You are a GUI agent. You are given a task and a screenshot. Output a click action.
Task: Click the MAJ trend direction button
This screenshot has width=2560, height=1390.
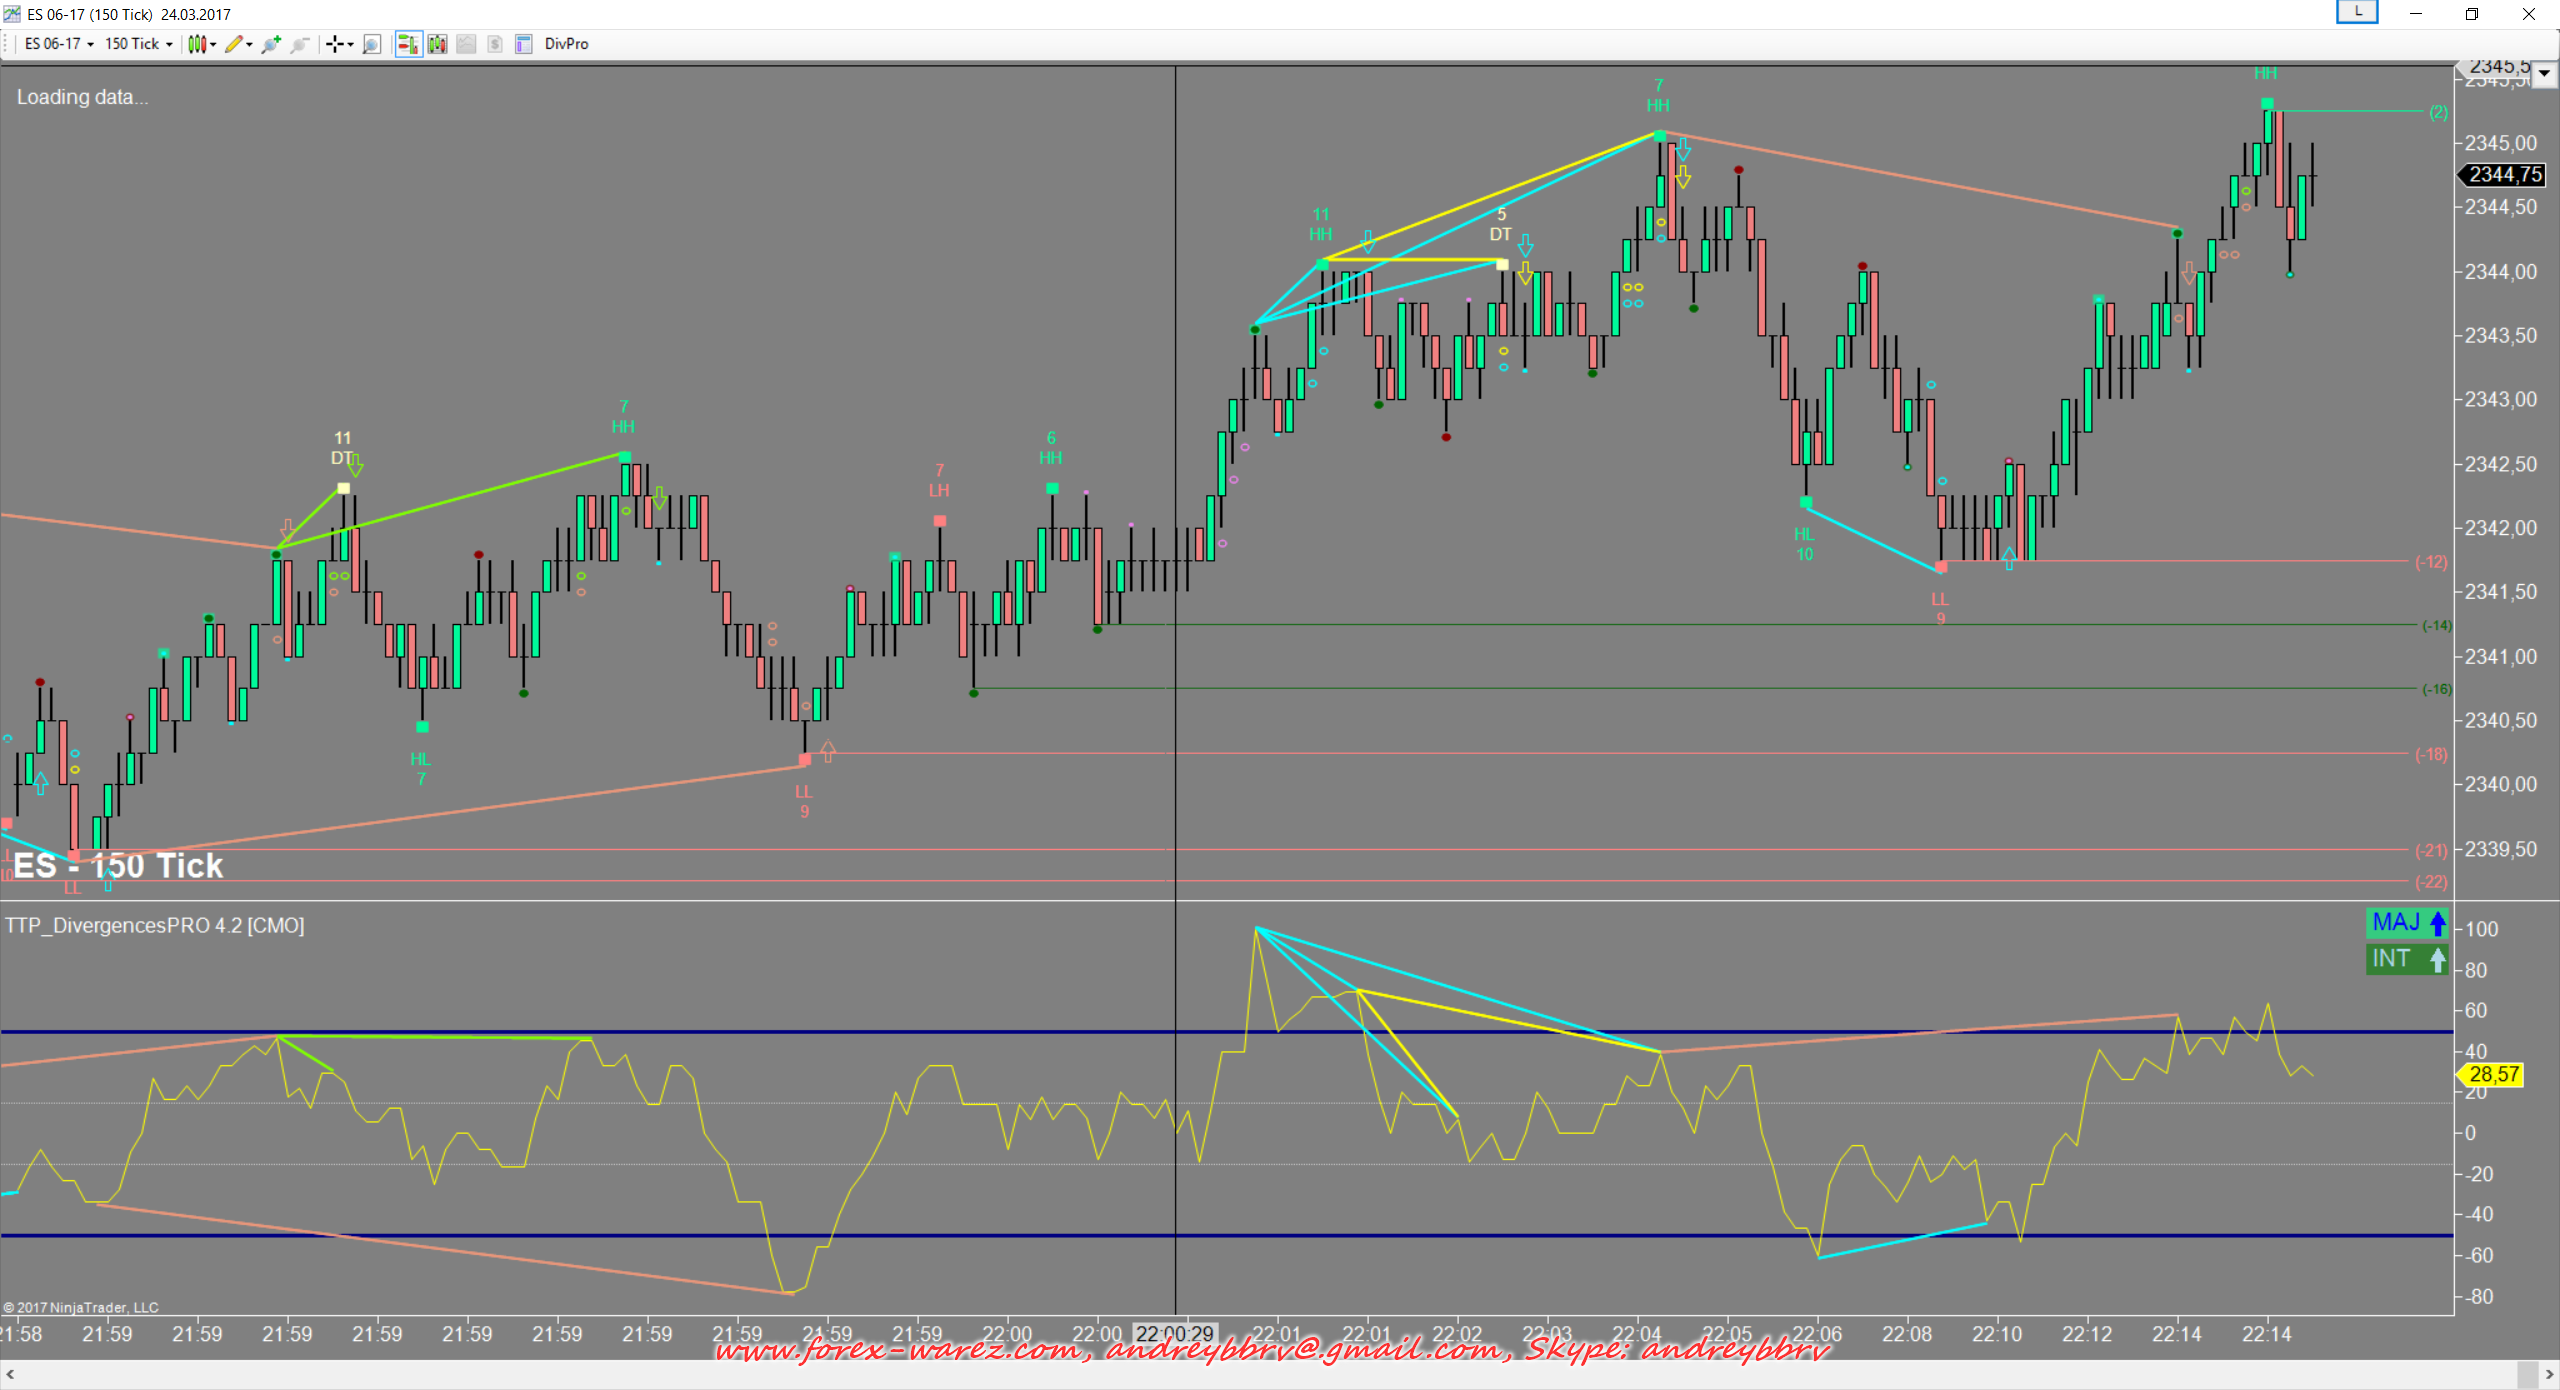tap(2408, 922)
